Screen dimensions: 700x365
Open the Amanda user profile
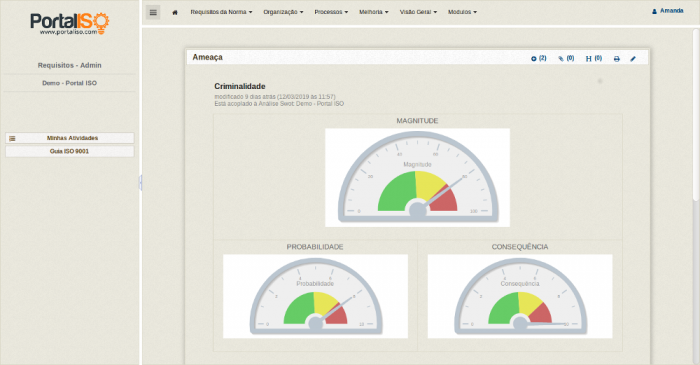(667, 11)
